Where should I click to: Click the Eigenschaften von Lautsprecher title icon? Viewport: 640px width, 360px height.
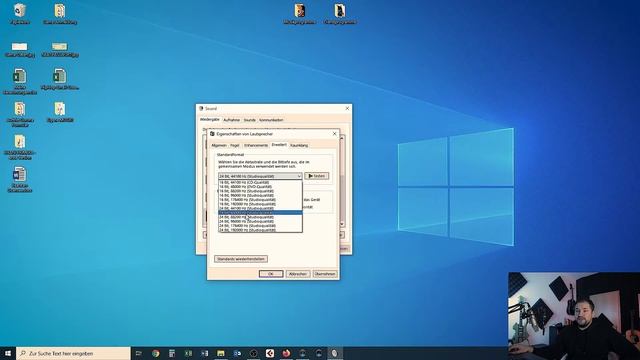point(212,133)
